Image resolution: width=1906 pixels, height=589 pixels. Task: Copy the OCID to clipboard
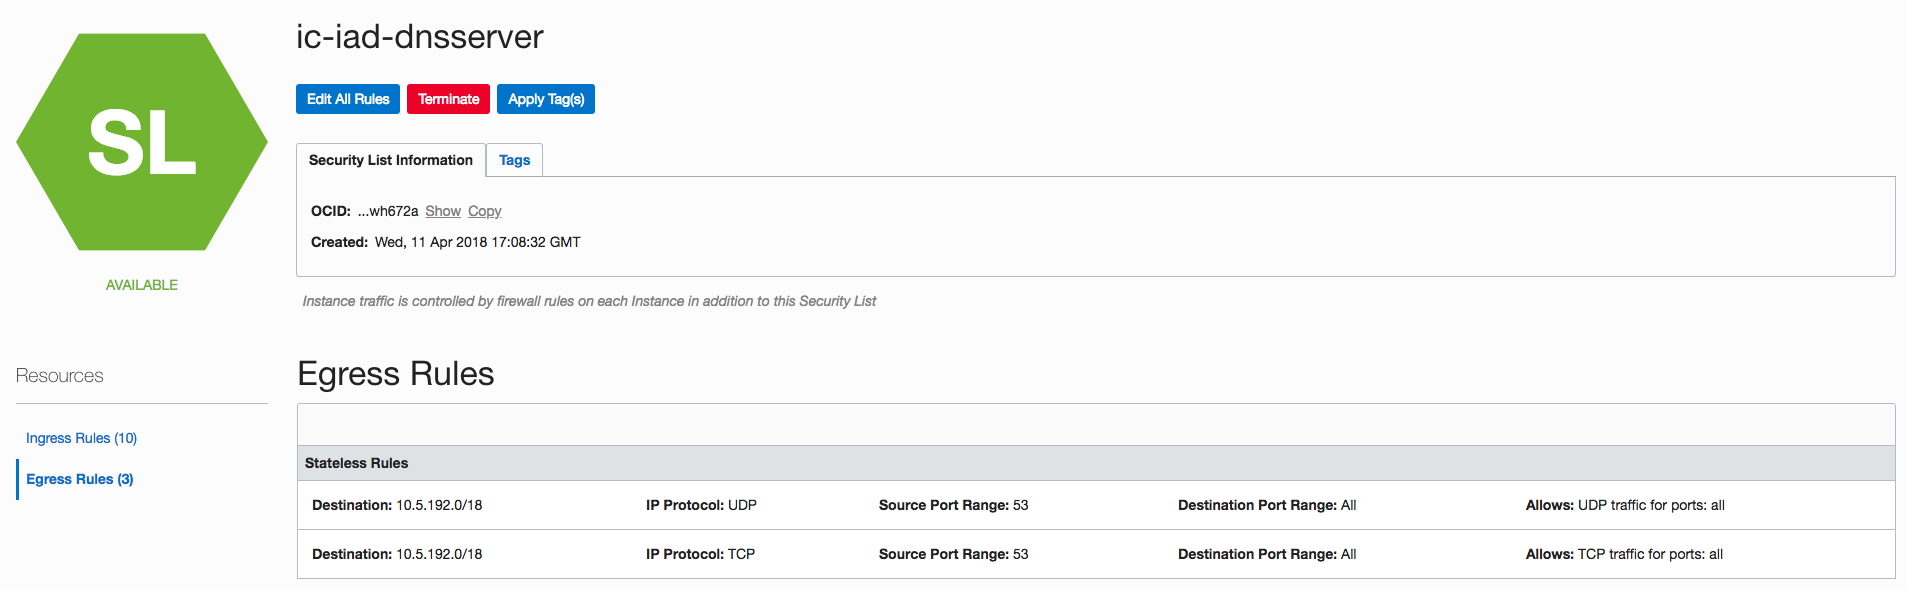coord(484,211)
